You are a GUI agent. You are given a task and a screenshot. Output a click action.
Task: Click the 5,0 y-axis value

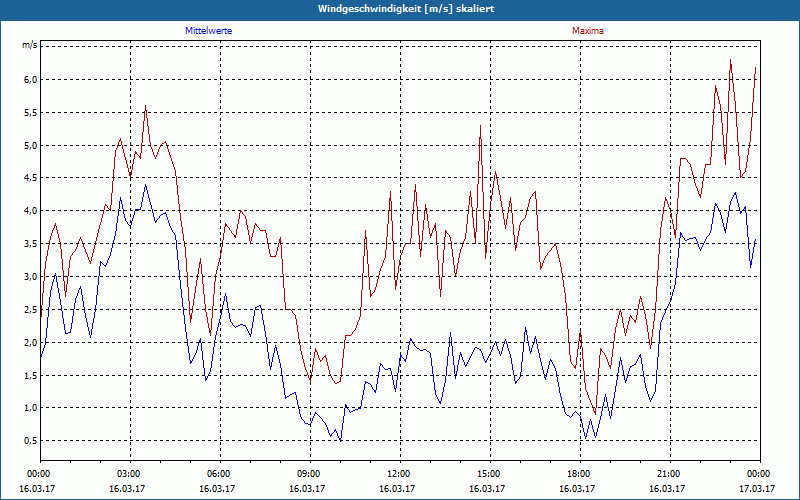click(x=30, y=145)
